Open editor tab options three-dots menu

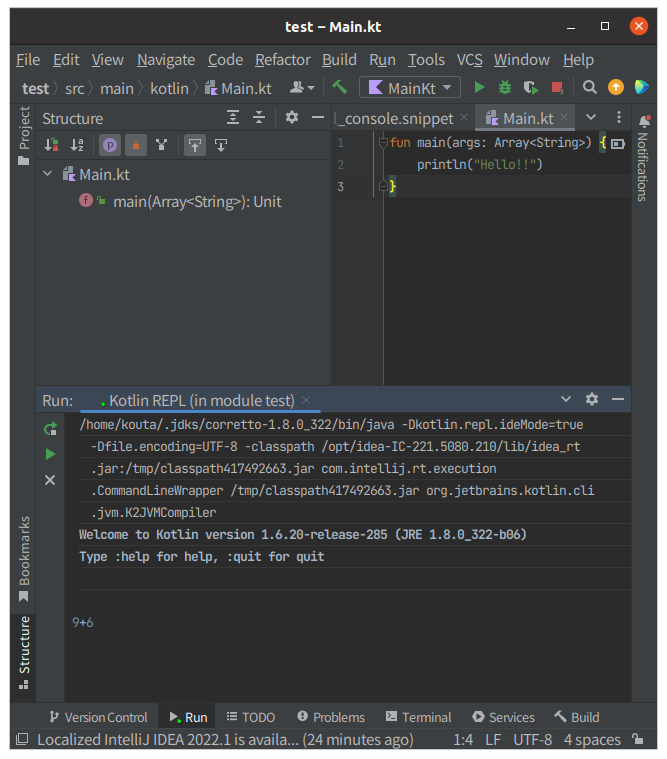point(619,118)
